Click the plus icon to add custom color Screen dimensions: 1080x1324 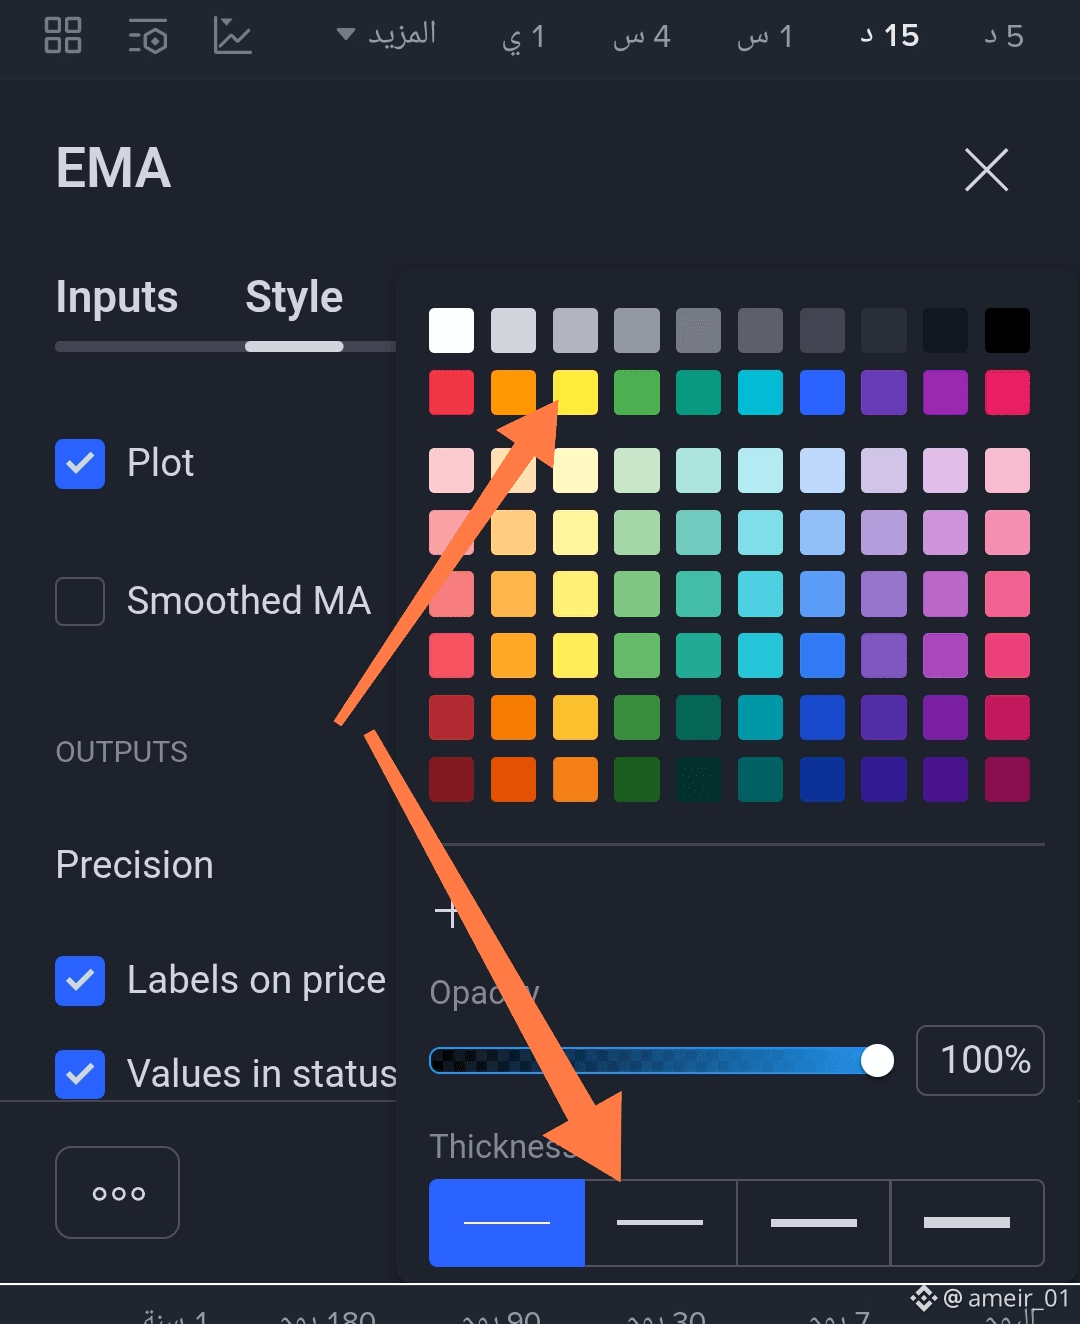448,913
